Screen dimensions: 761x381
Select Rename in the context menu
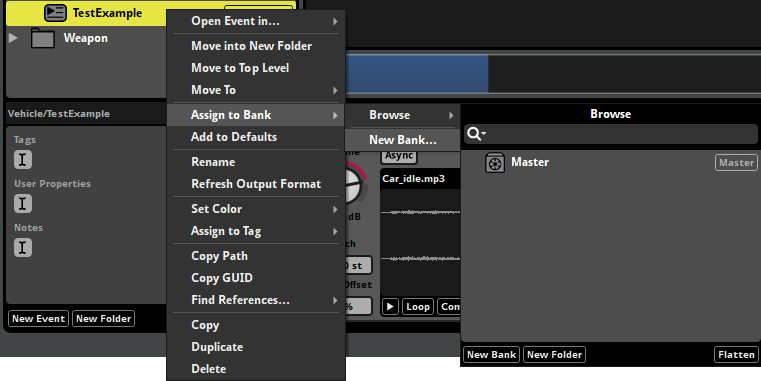click(256, 162)
